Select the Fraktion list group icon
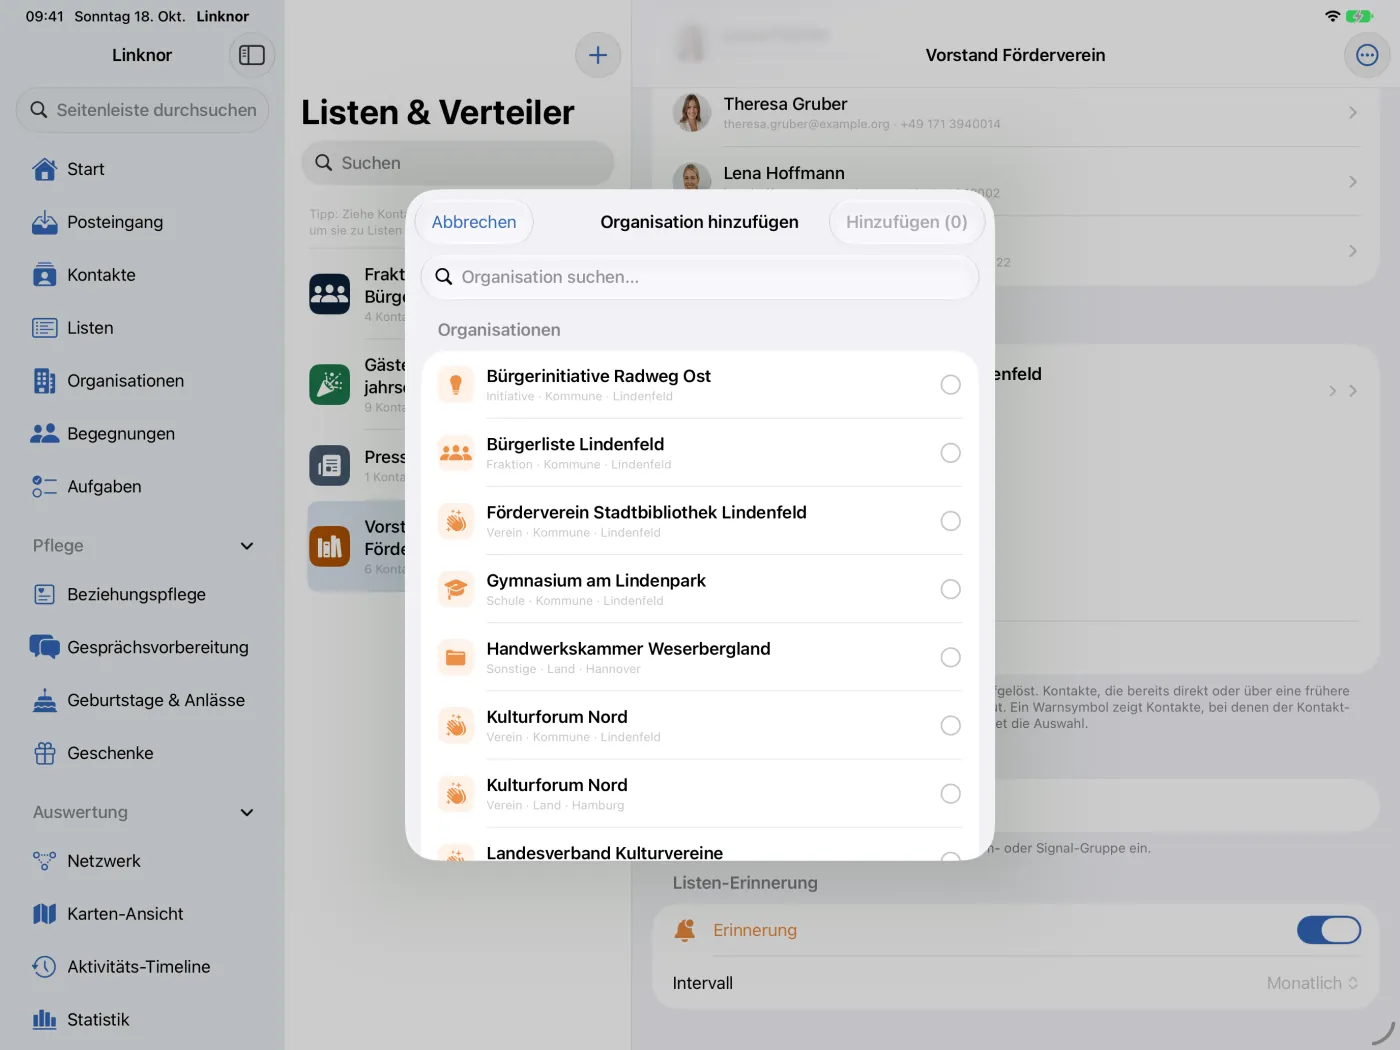 coord(330,294)
